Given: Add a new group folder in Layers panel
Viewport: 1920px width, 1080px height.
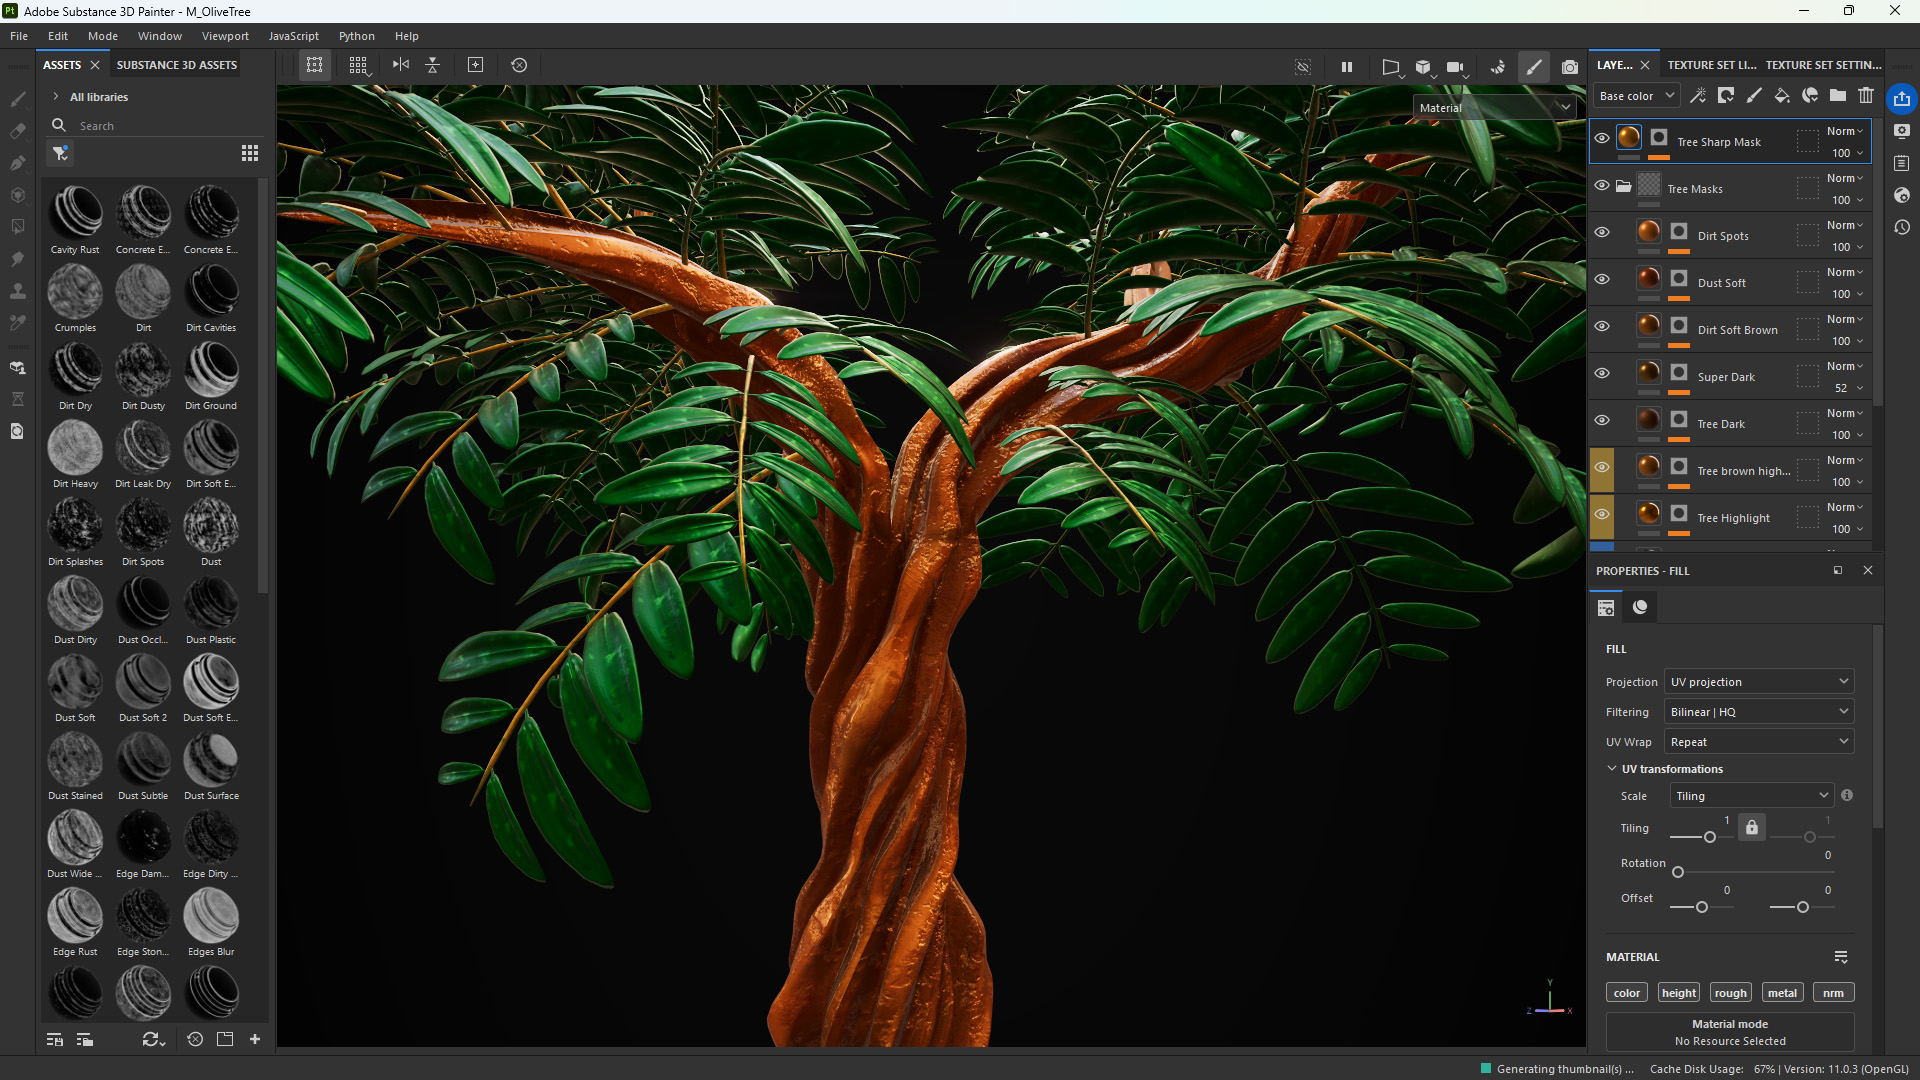Looking at the screenshot, I should tap(1838, 95).
